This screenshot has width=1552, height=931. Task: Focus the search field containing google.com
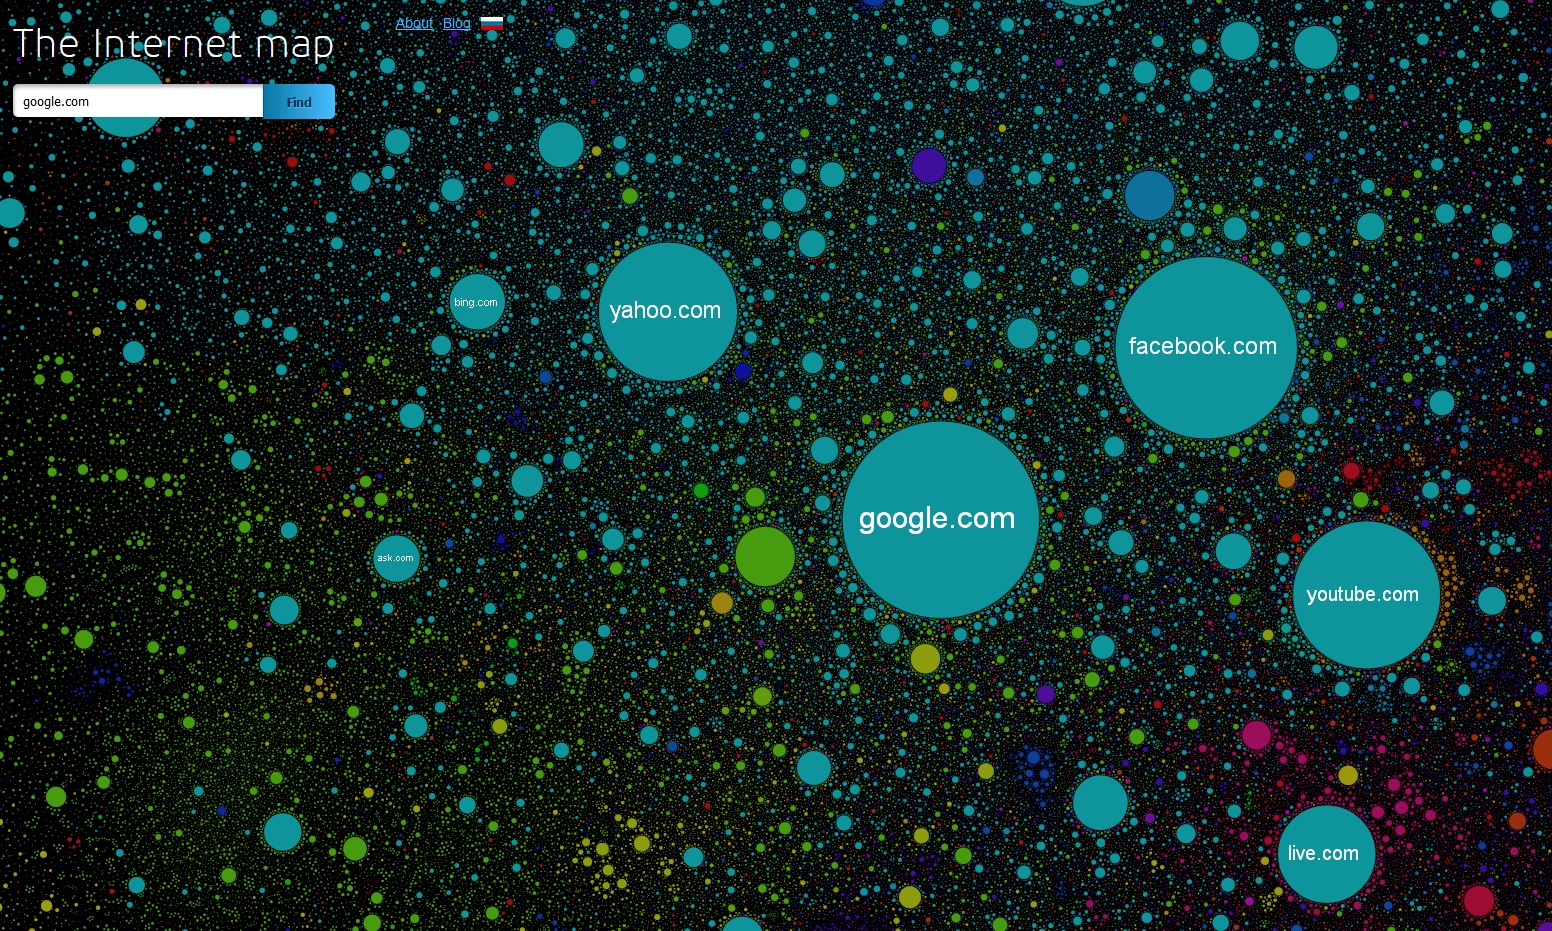[x=138, y=101]
